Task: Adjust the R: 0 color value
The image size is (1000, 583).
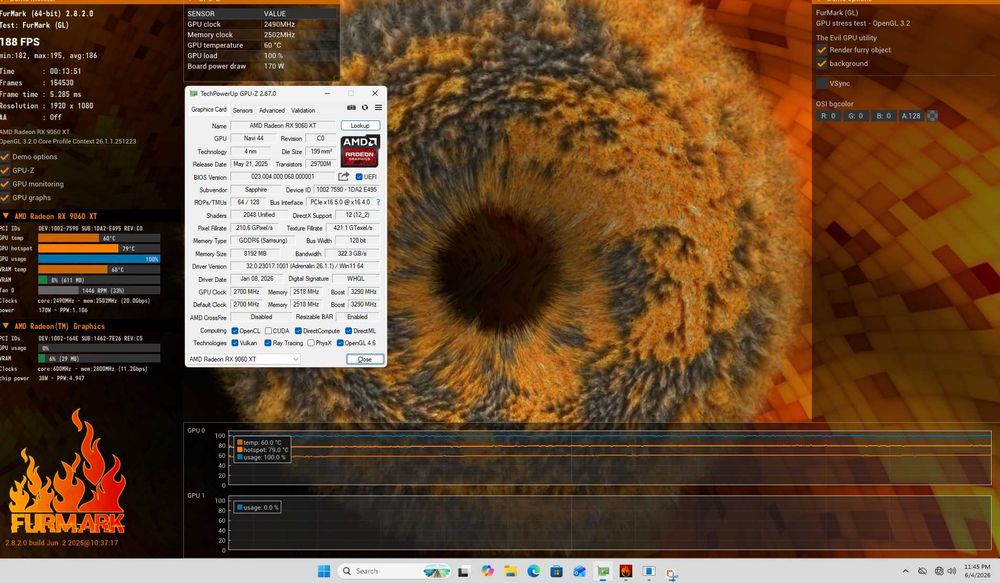Action: point(828,116)
